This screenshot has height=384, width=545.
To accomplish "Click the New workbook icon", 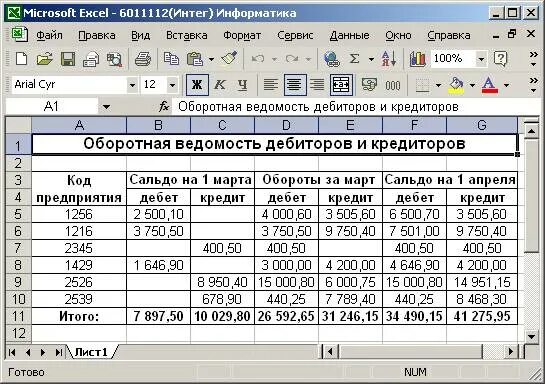I will pos(22,59).
